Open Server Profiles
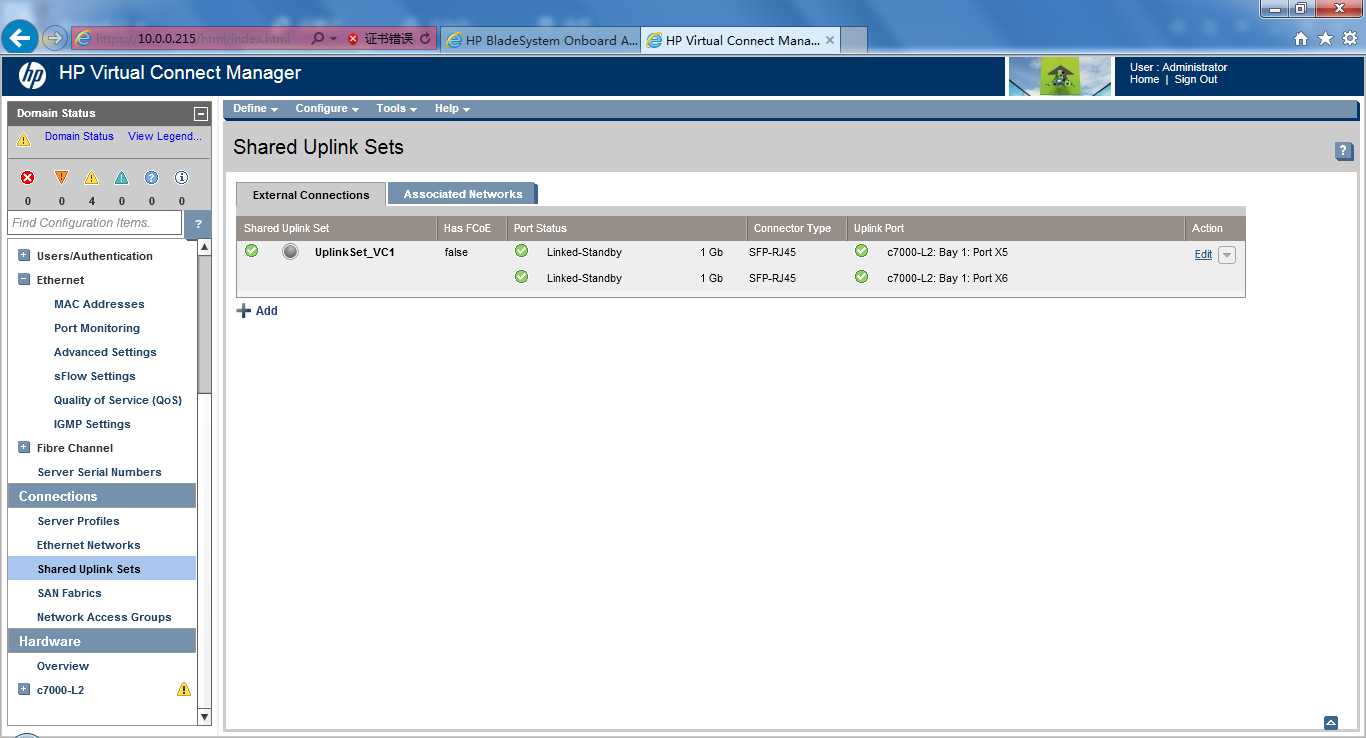Image resolution: width=1366 pixels, height=738 pixels. (78, 521)
